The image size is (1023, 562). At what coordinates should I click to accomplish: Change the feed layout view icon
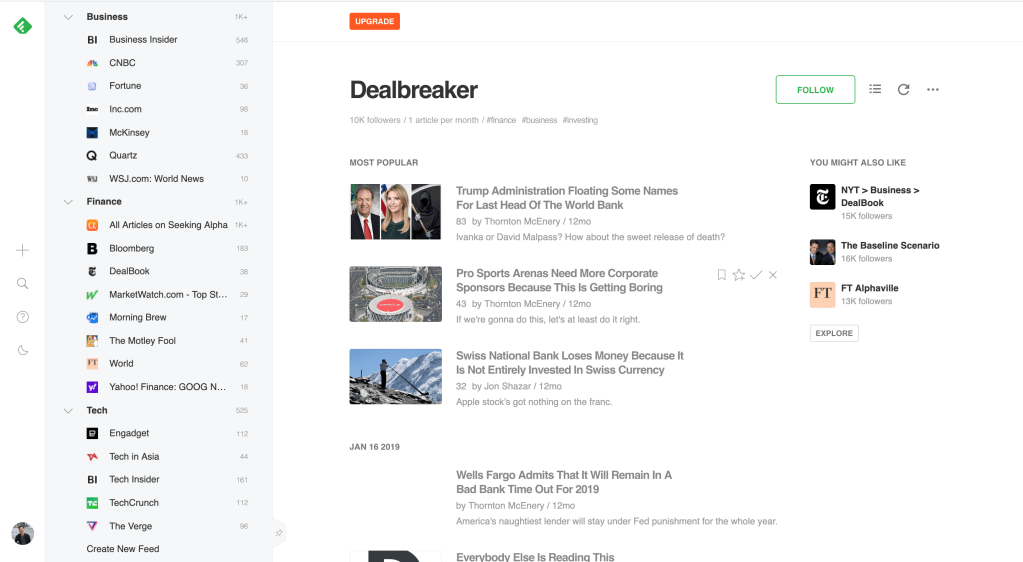(875, 89)
